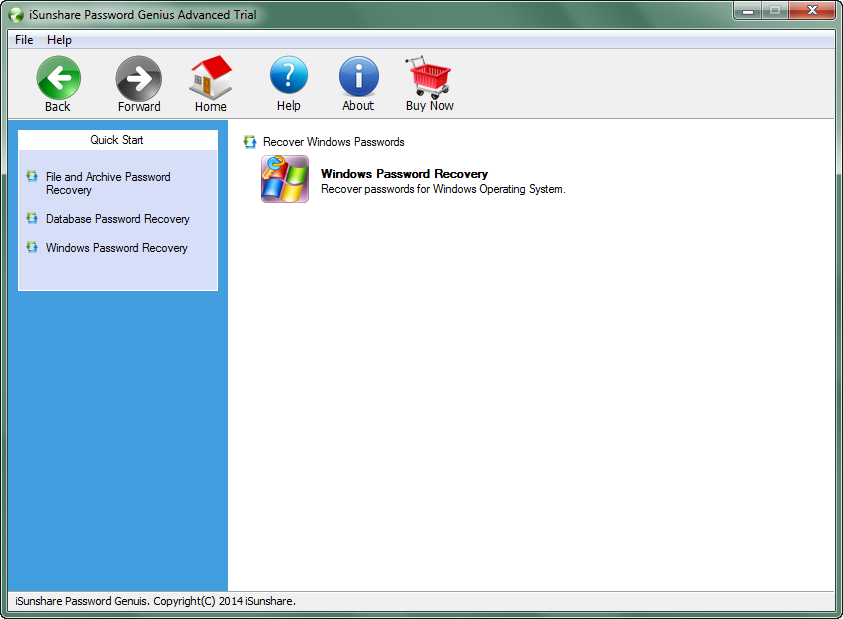Click icon beside File and Archive Password Recovery
Screen dimensions: 843x619
tap(32, 176)
